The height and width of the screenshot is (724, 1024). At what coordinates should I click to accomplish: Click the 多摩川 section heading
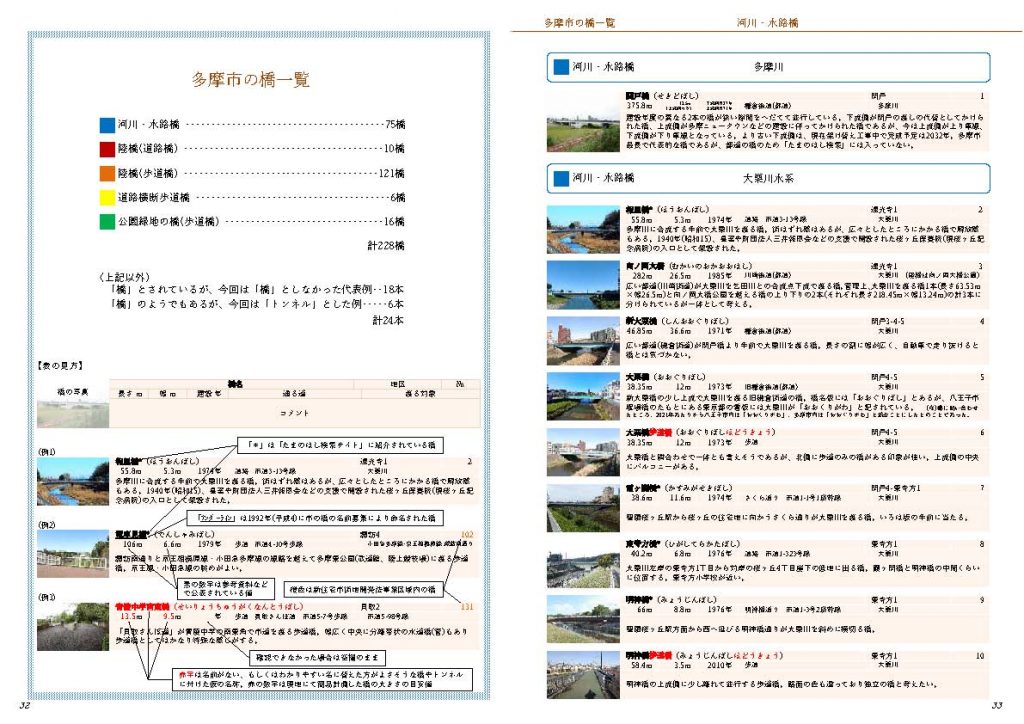tap(769, 67)
